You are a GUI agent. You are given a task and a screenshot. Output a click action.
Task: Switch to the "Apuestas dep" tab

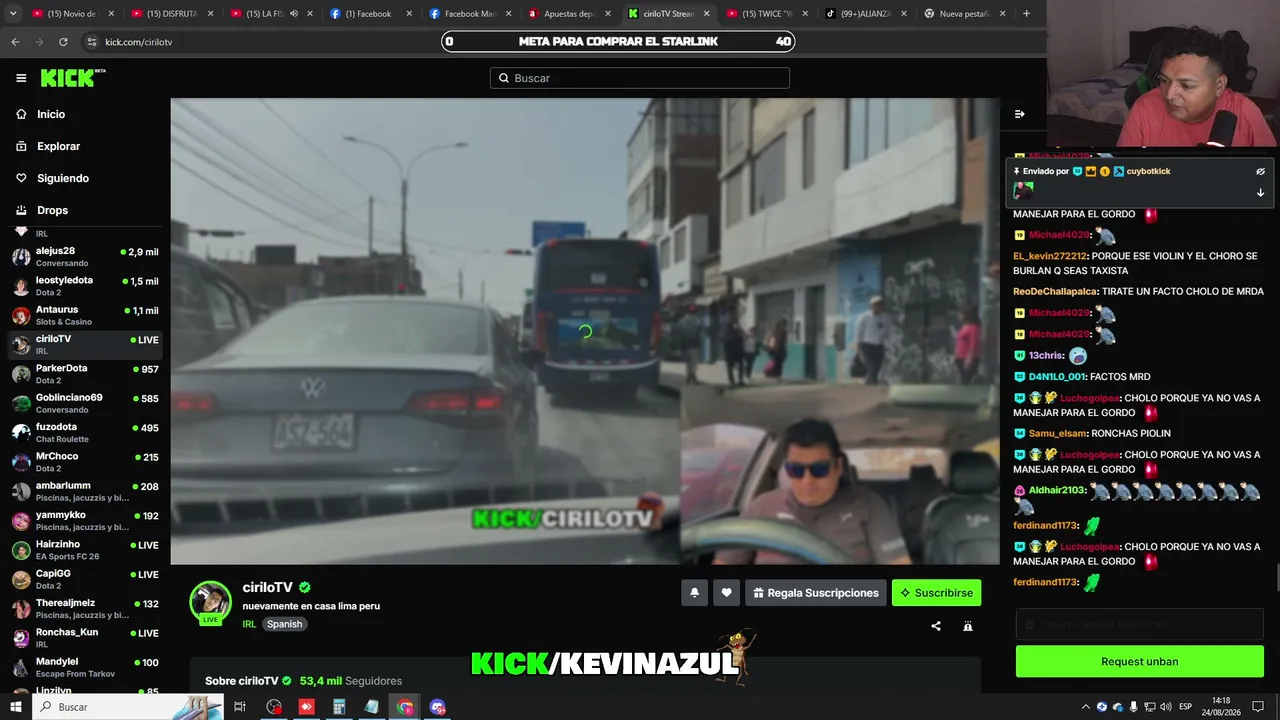[x=567, y=14]
